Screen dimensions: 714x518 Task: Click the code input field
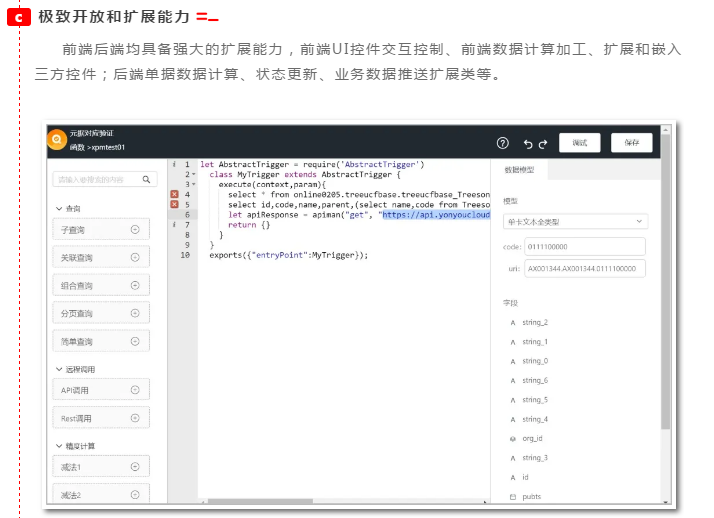(585, 246)
